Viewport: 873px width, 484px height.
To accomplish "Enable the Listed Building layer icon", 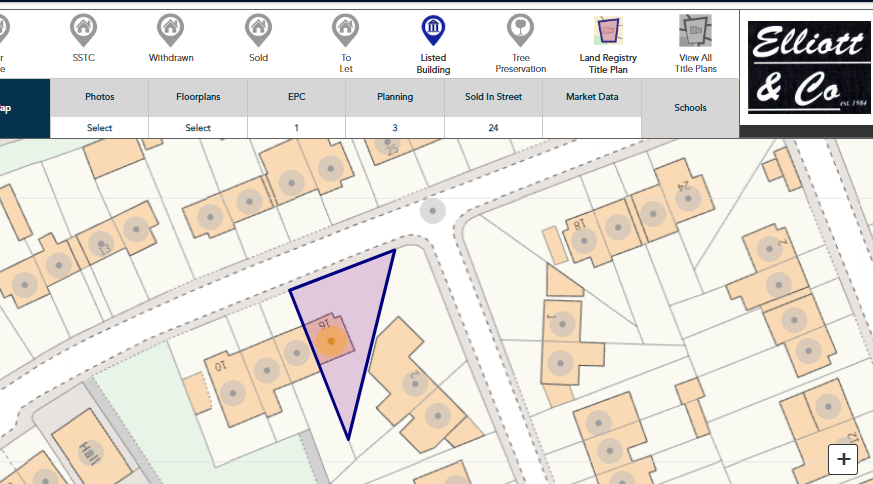I will point(433,30).
